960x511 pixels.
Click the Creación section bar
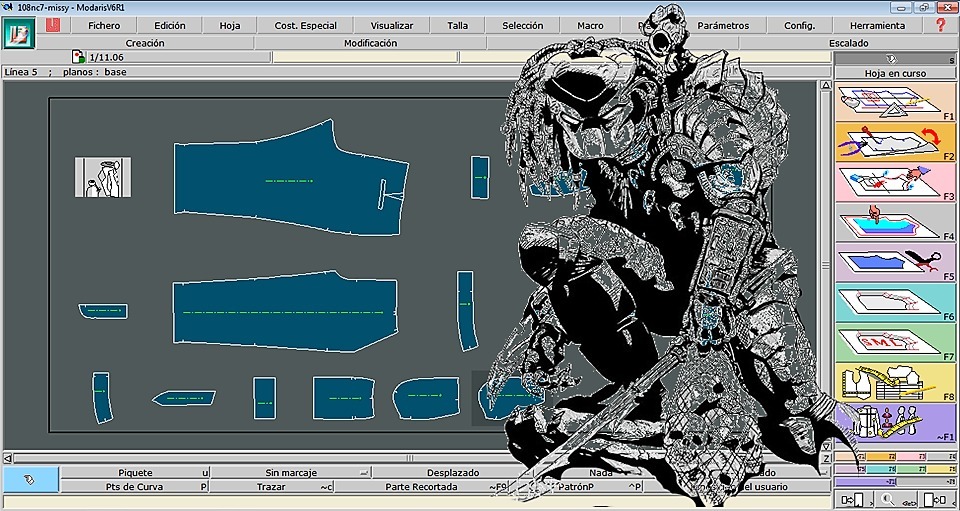click(145, 43)
